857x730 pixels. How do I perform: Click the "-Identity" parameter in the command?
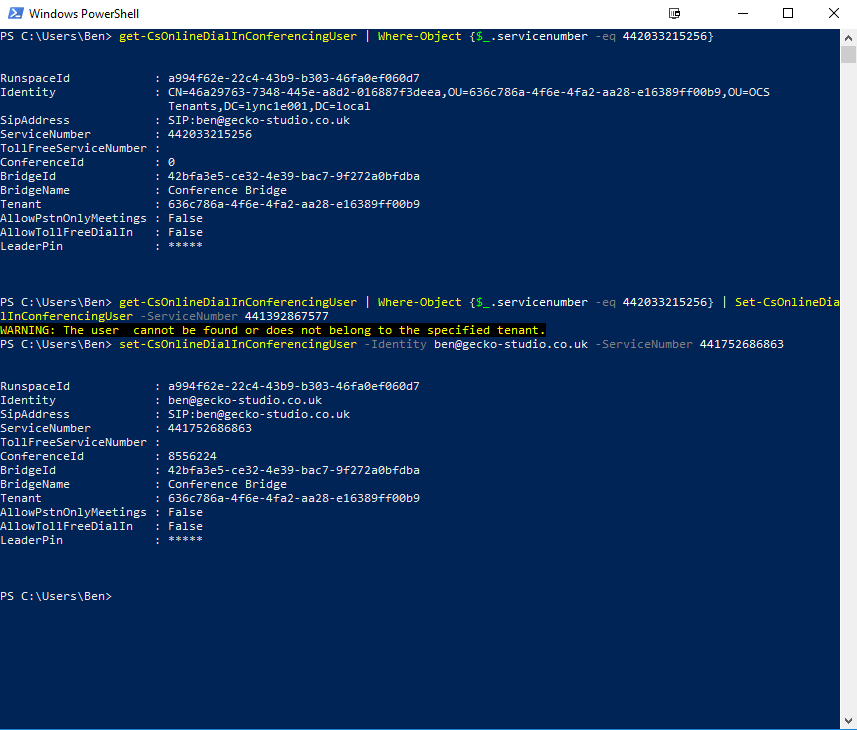pyautogui.click(x=395, y=344)
